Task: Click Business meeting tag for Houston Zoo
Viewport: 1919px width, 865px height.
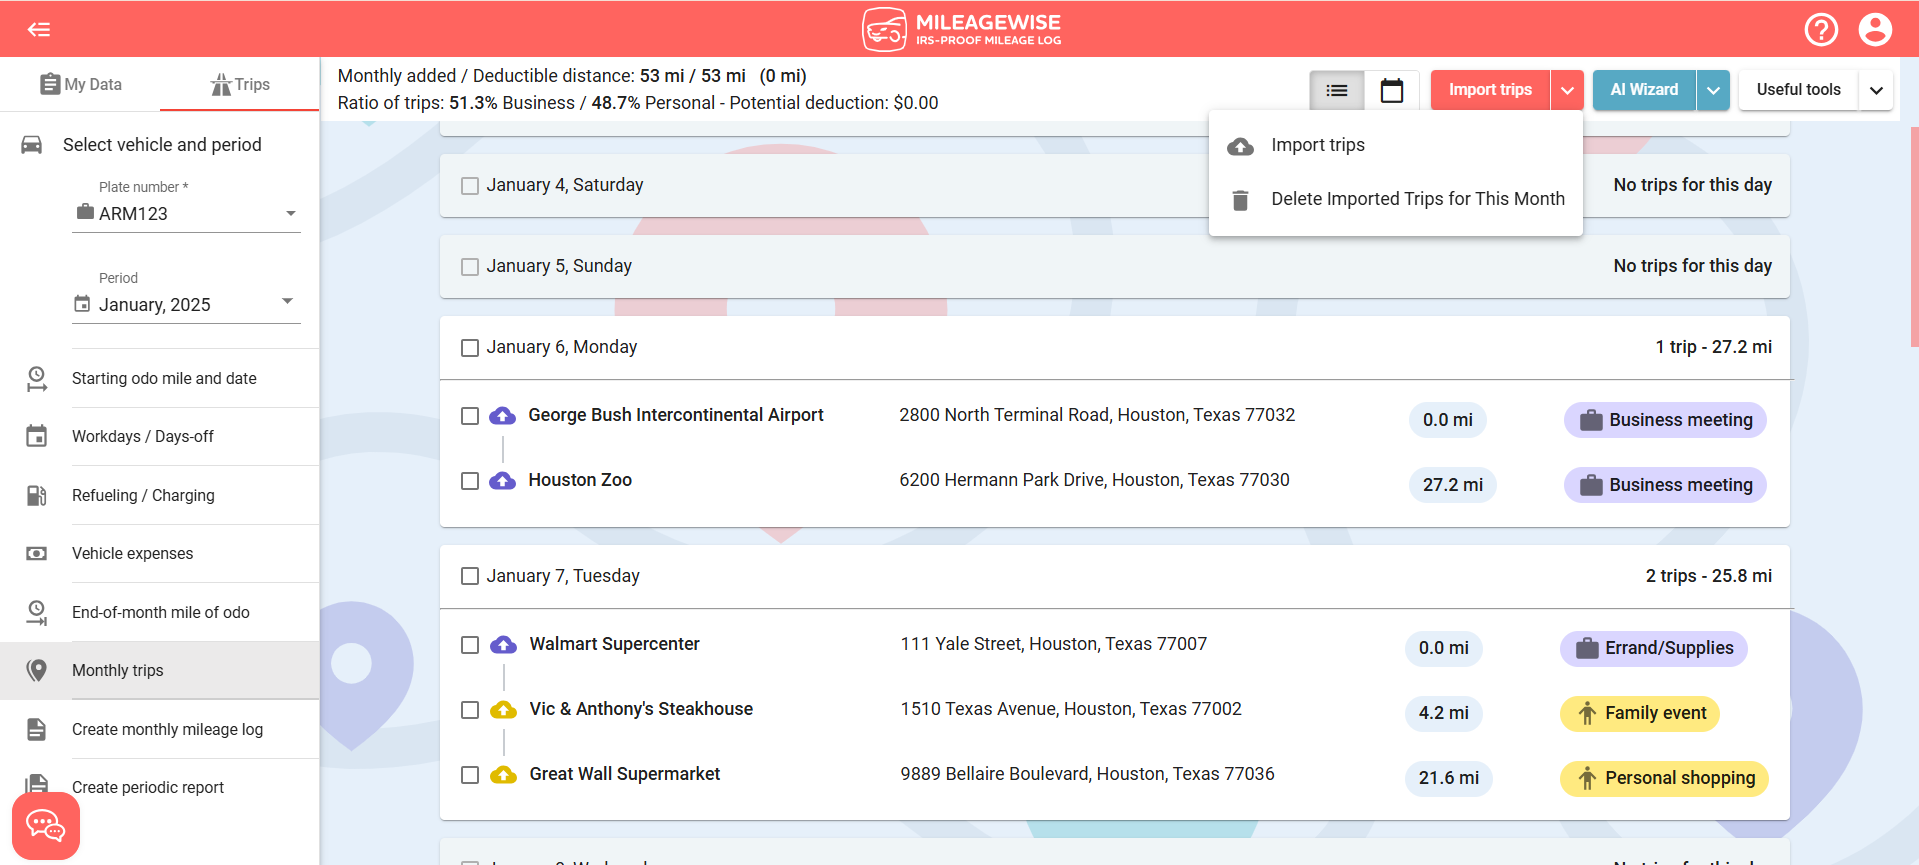Action: pyautogui.click(x=1665, y=485)
